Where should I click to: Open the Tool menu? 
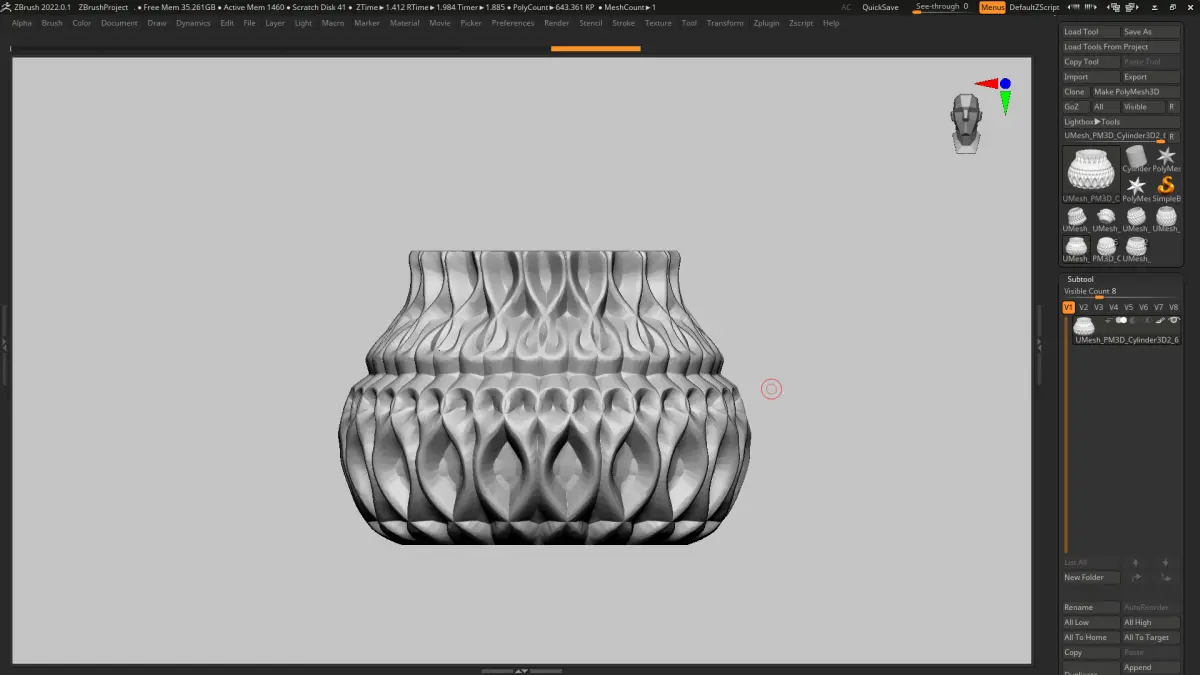pyautogui.click(x=689, y=23)
